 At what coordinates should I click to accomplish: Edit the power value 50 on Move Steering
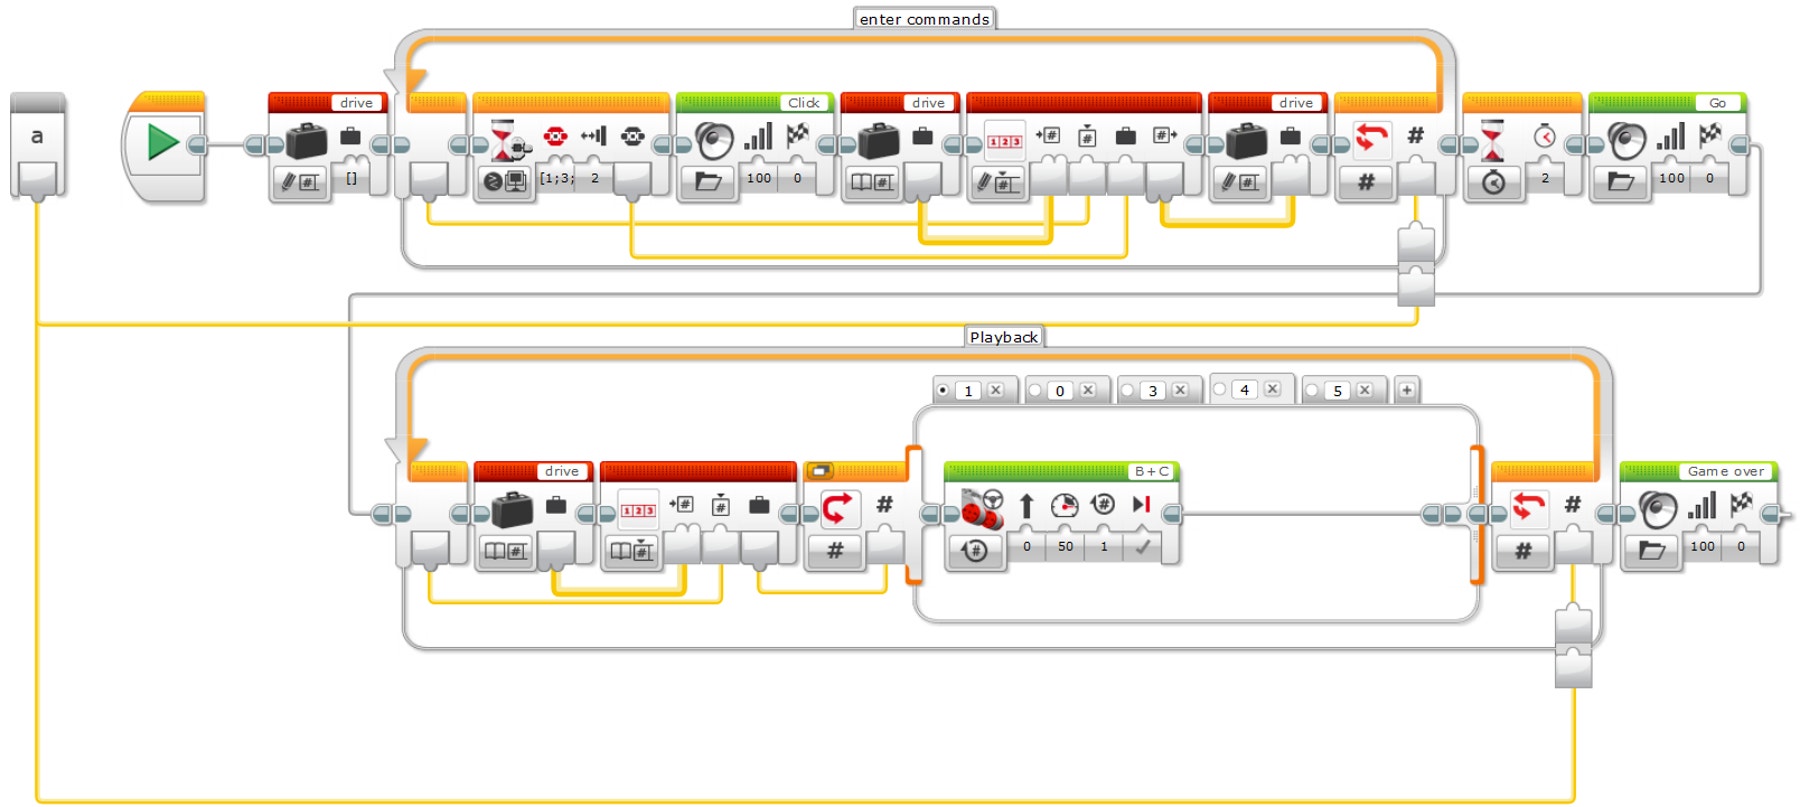(x=1065, y=547)
